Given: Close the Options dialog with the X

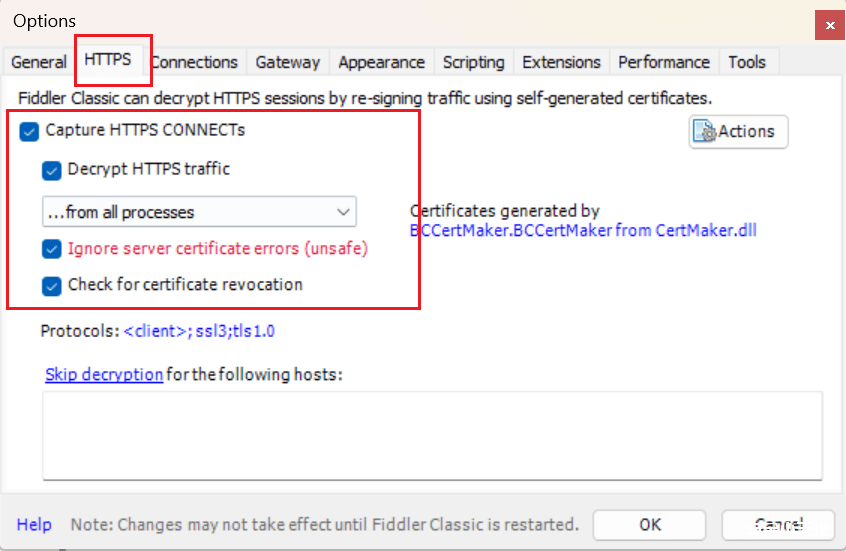Looking at the screenshot, I should (830, 25).
